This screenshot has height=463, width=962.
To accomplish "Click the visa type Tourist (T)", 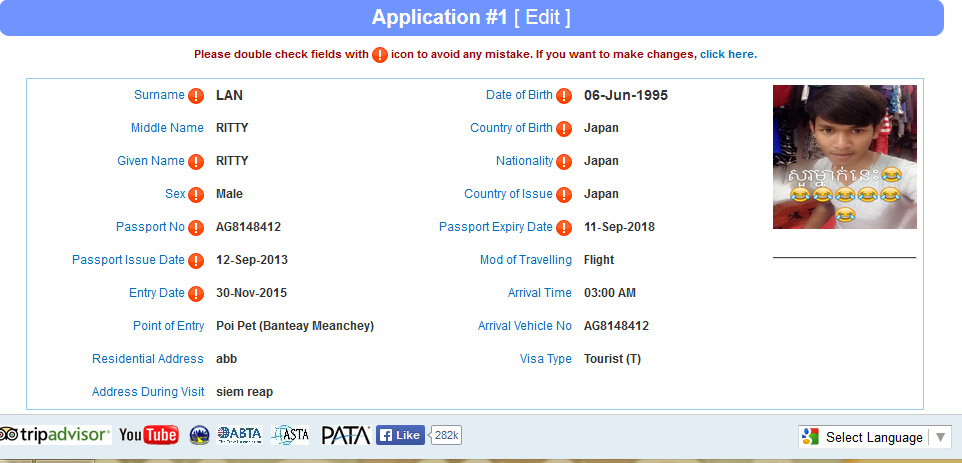I will coord(612,359).
